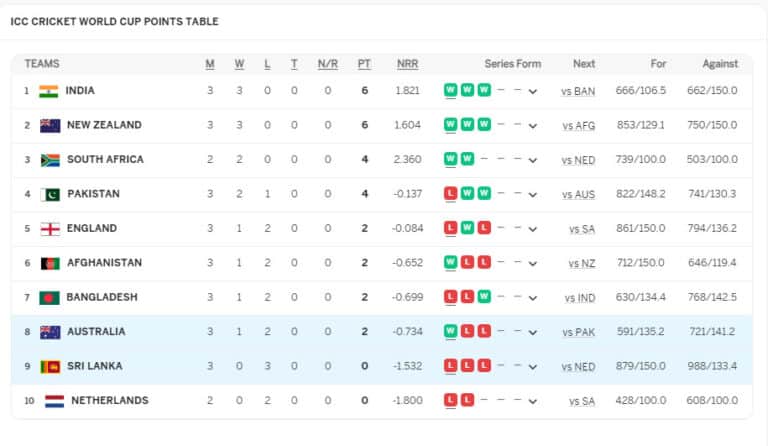This screenshot has height=446, width=768.
Task: Click the New Zealand flag icon
Action: coord(49,126)
